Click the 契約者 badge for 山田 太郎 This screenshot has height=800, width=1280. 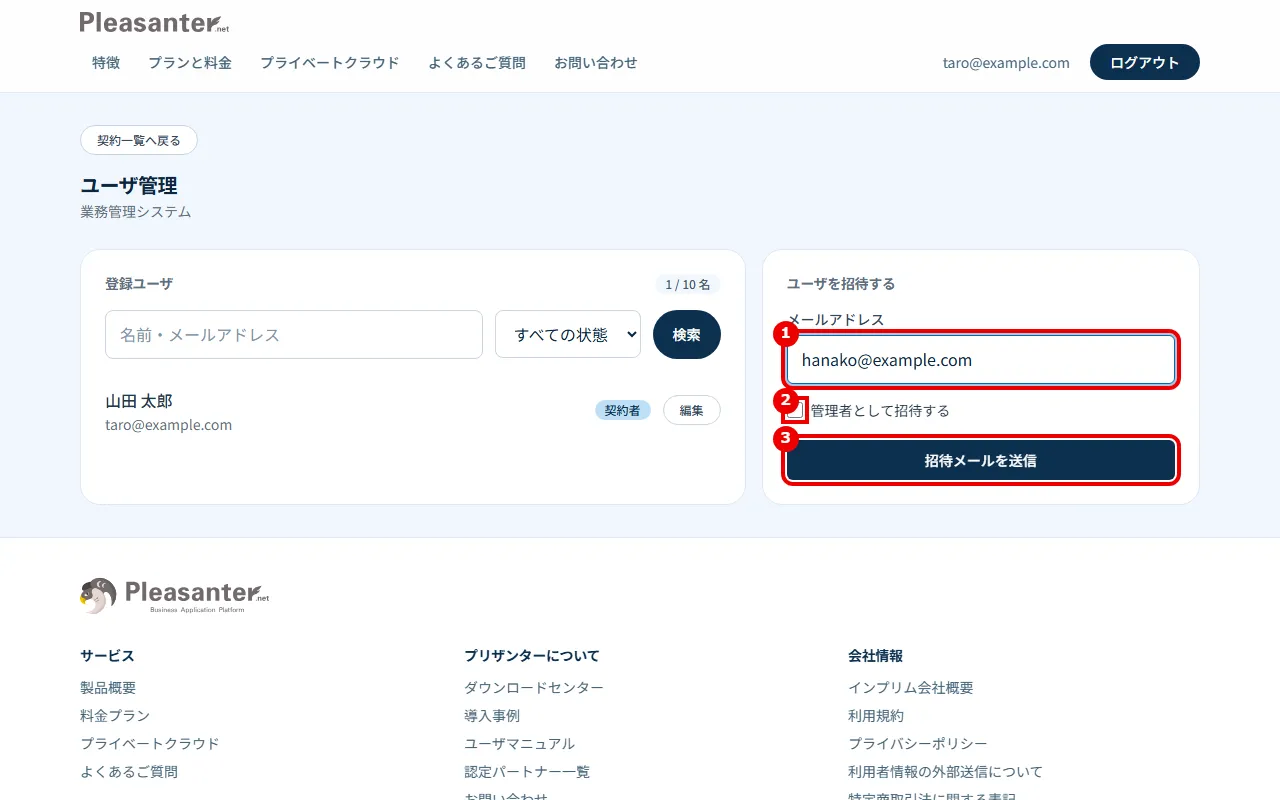623,410
